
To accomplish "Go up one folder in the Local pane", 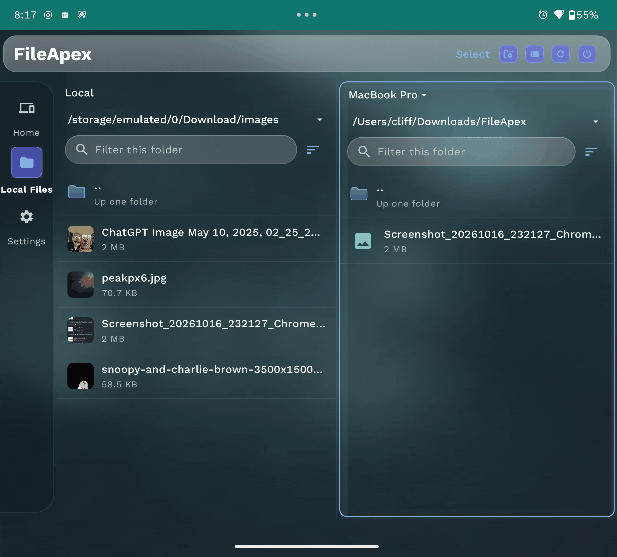I will [197, 195].
